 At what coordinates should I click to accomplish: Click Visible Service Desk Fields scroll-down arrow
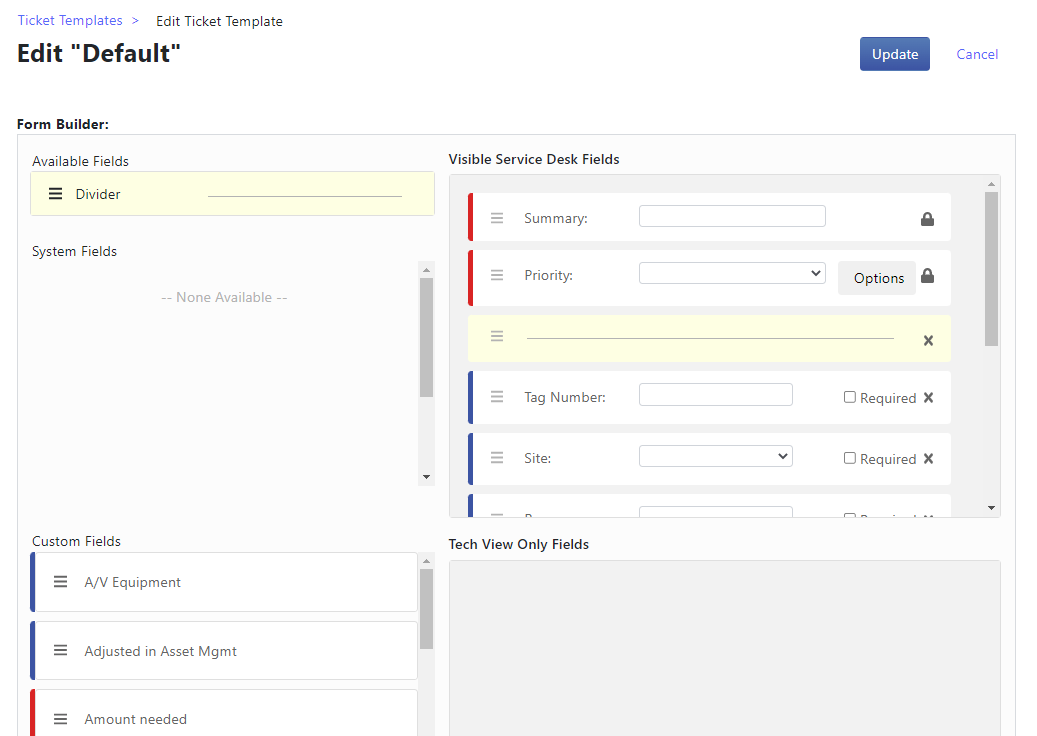(x=991, y=508)
